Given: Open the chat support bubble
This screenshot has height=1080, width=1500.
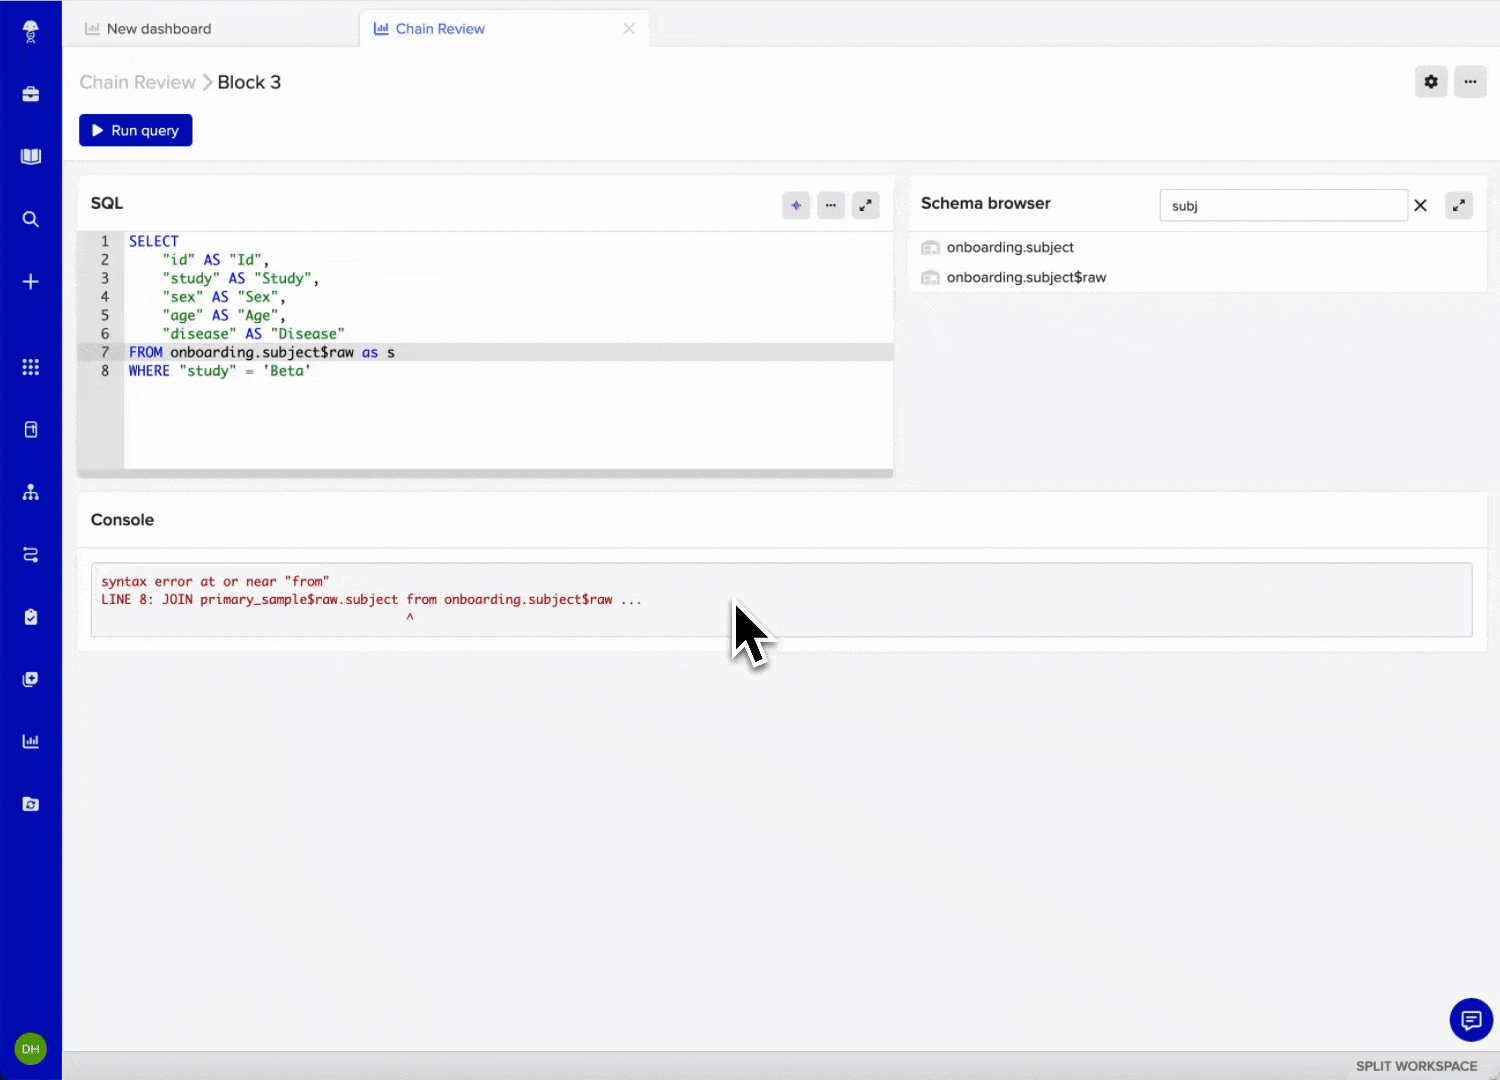Looking at the screenshot, I should pyautogui.click(x=1471, y=1020).
